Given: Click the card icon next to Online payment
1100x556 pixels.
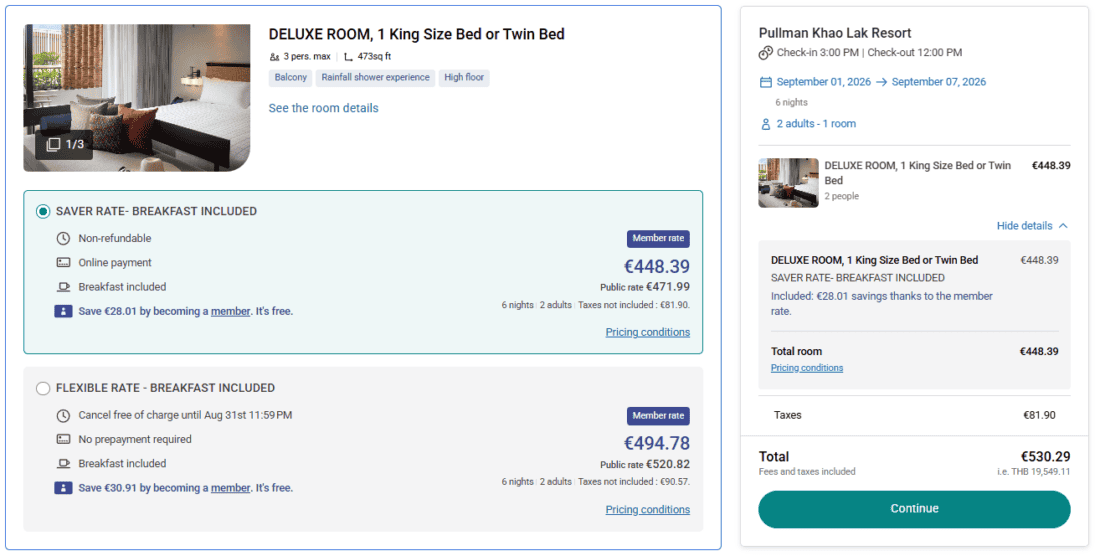Looking at the screenshot, I should pyautogui.click(x=63, y=263).
